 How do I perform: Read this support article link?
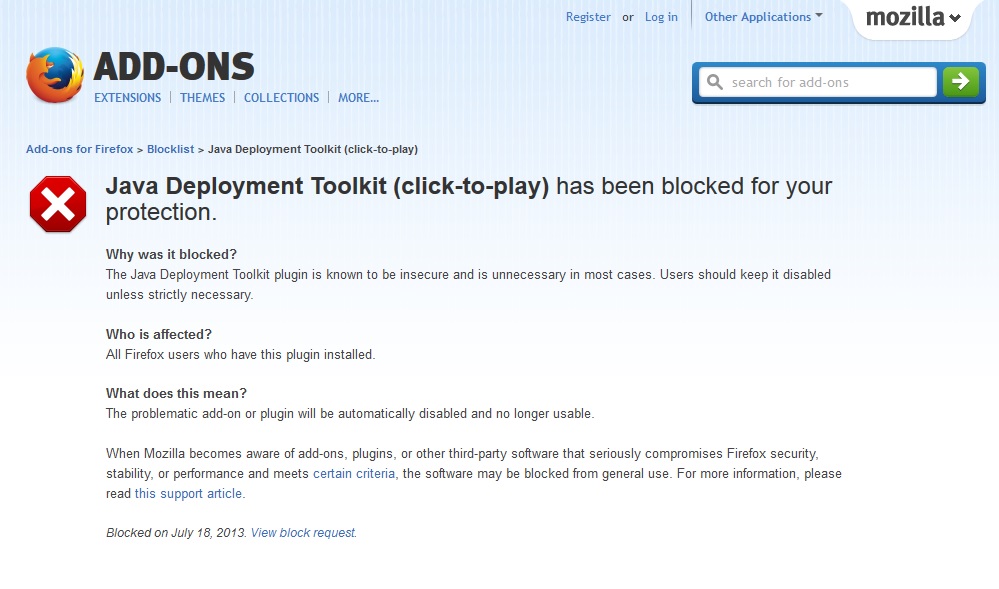click(x=188, y=494)
